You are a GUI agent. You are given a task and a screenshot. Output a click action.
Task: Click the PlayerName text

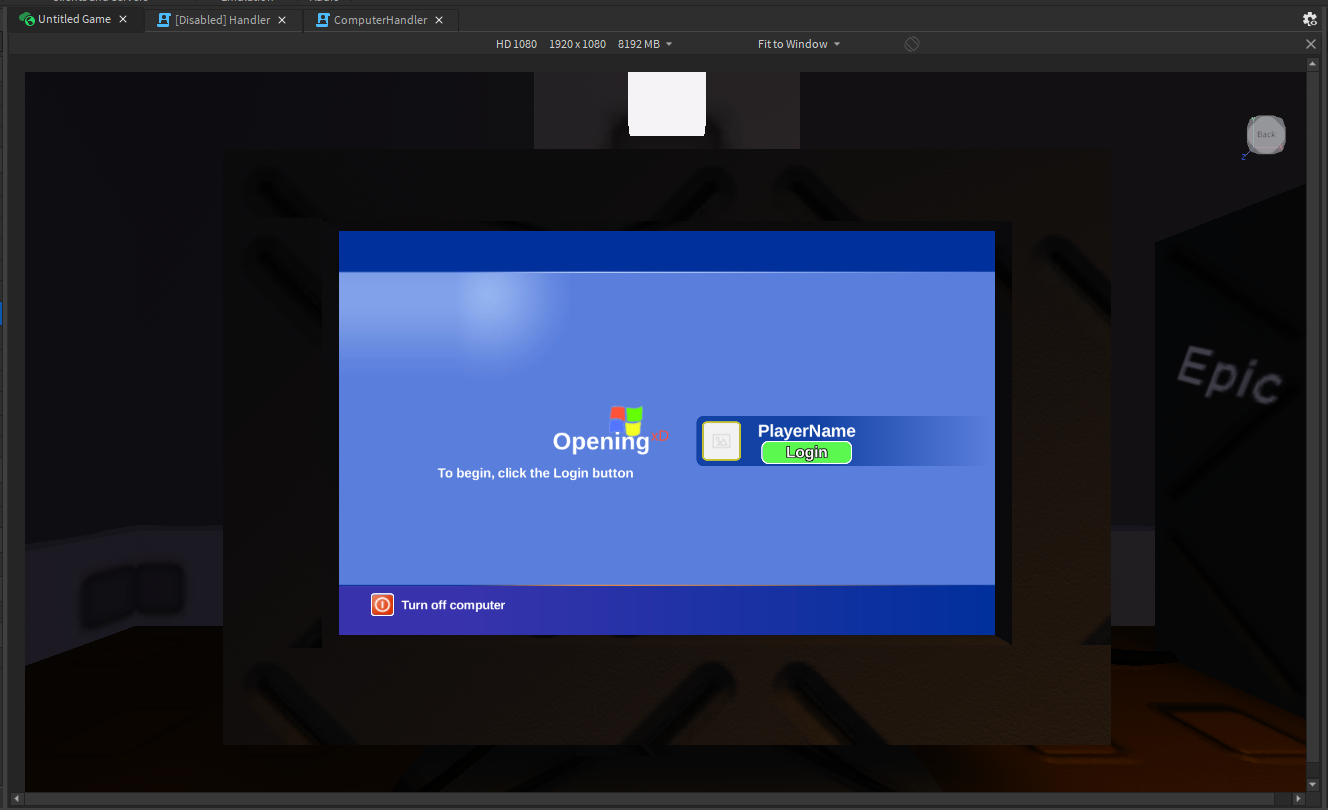pos(806,431)
